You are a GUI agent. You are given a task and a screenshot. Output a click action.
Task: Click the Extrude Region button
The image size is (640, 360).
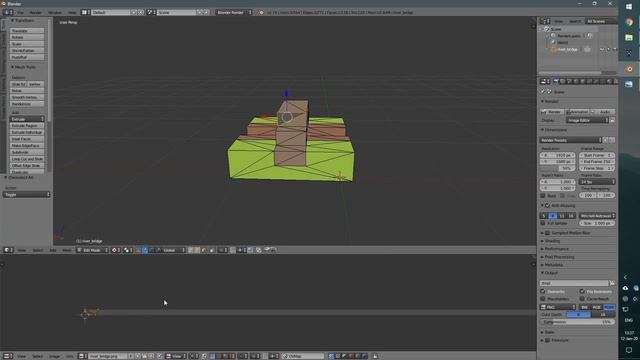27,126
